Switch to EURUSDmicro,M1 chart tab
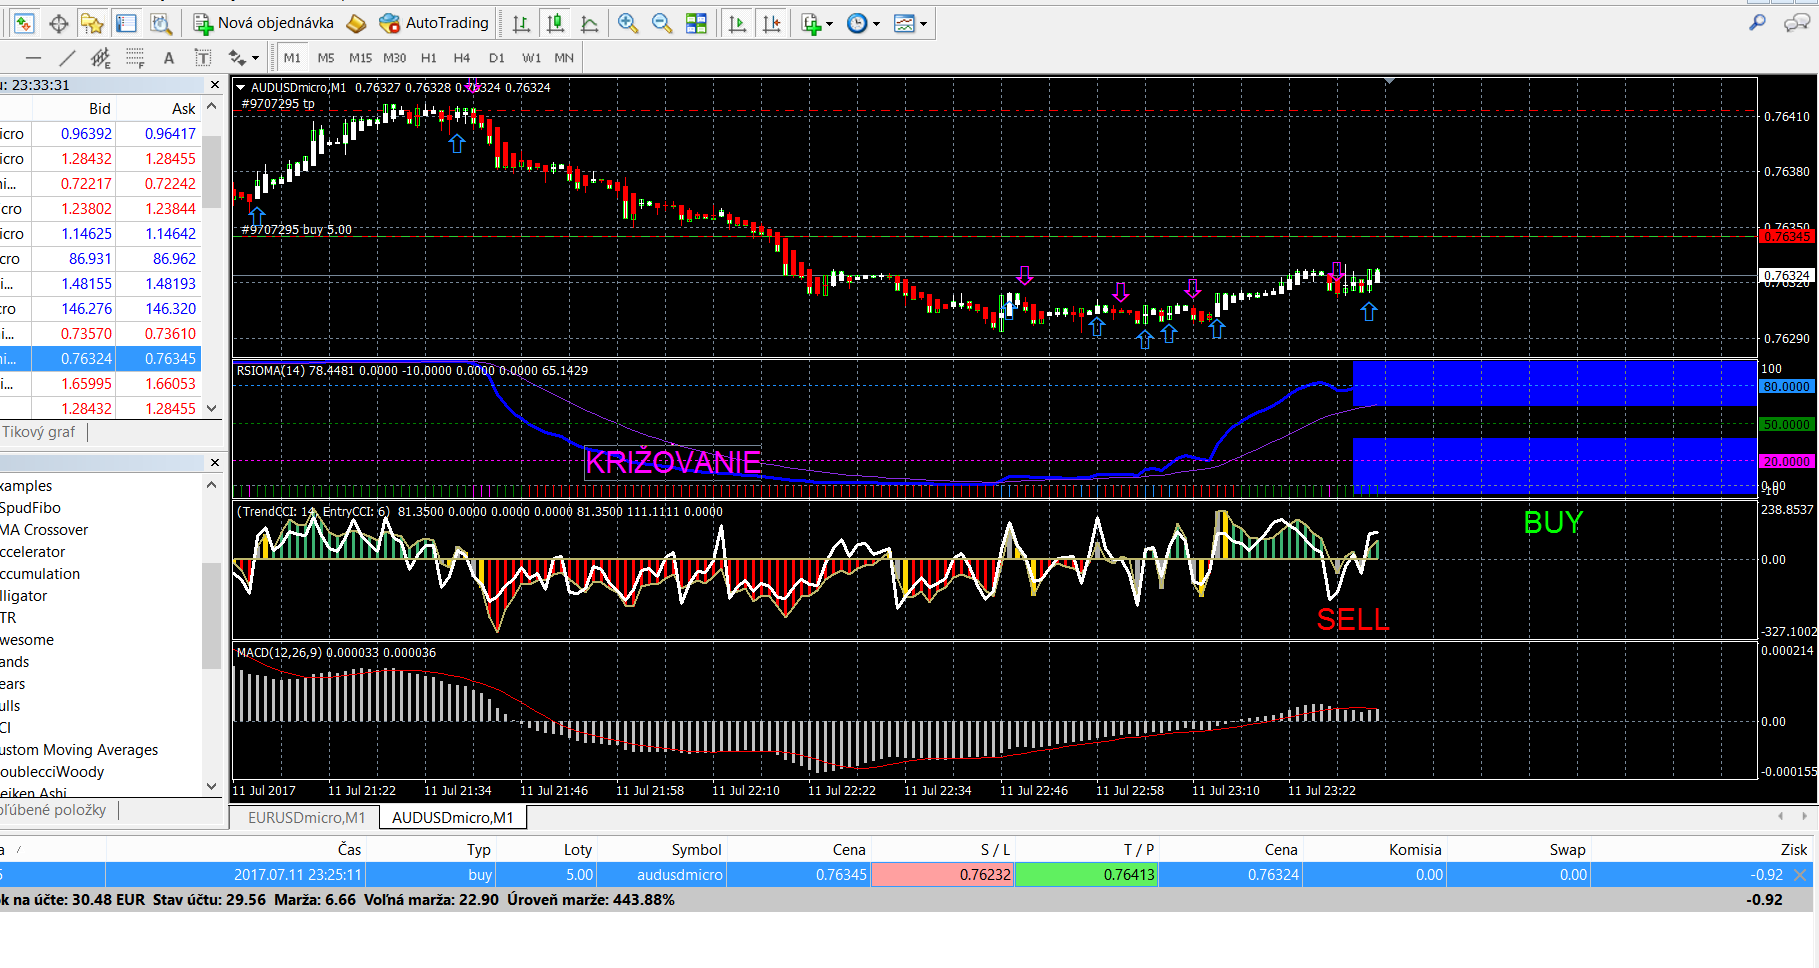Screen dimensions: 1819x968 (x=306, y=817)
